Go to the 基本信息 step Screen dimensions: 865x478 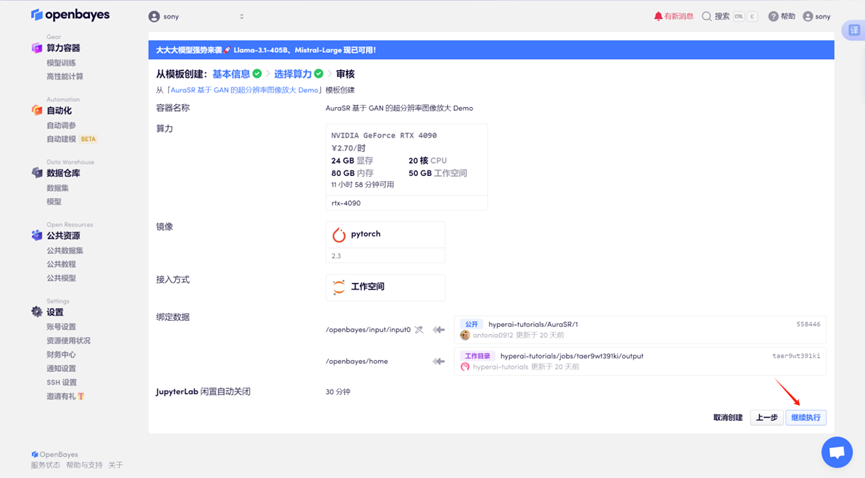(231, 74)
